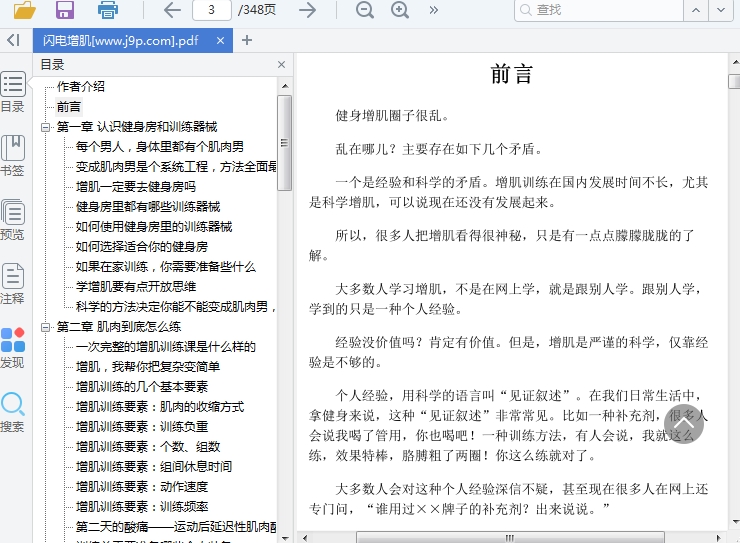This screenshot has height=543, width=740.
Task: Close the 目录 panel
Action: 282,64
